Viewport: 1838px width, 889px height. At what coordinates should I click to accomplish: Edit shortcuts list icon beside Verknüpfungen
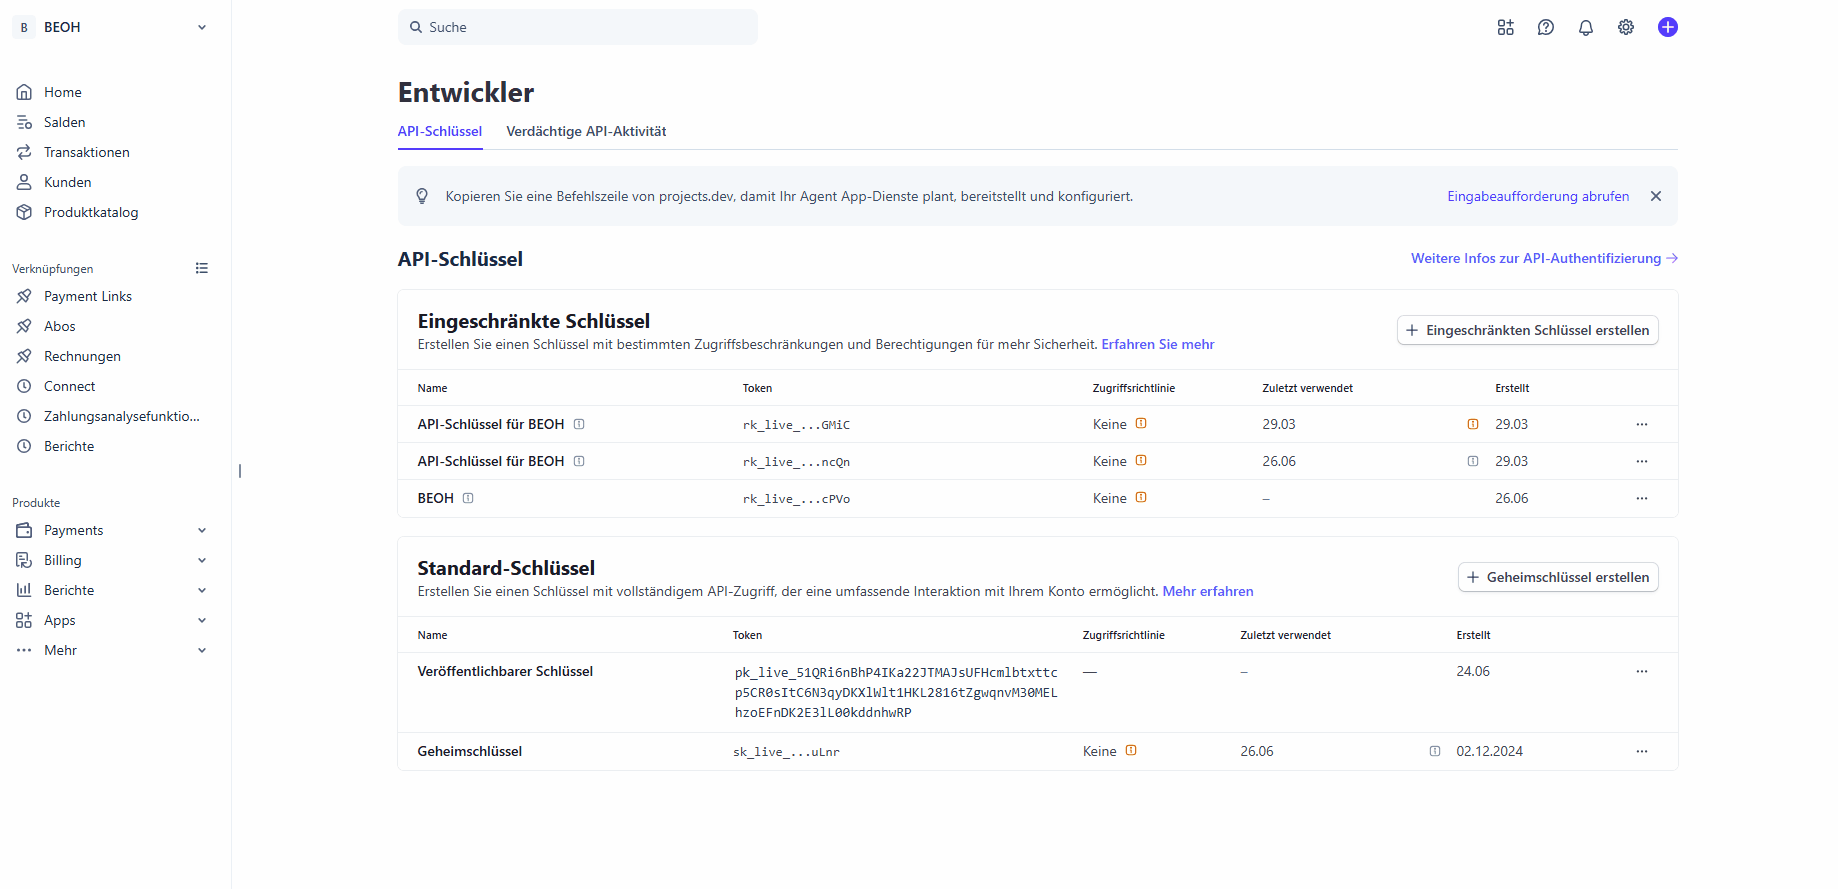click(x=202, y=268)
